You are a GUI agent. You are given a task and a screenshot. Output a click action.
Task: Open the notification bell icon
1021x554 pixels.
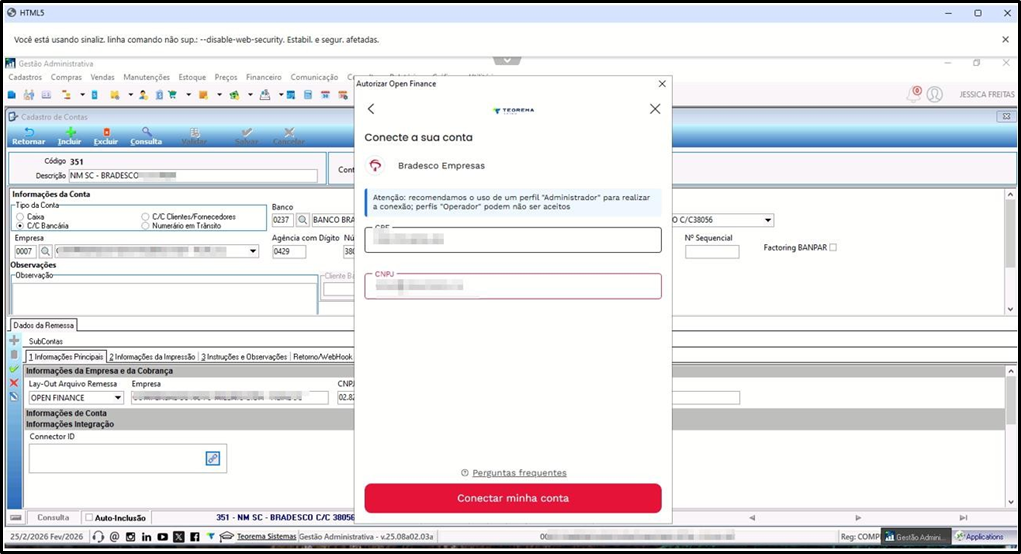pyautogui.click(x=914, y=94)
